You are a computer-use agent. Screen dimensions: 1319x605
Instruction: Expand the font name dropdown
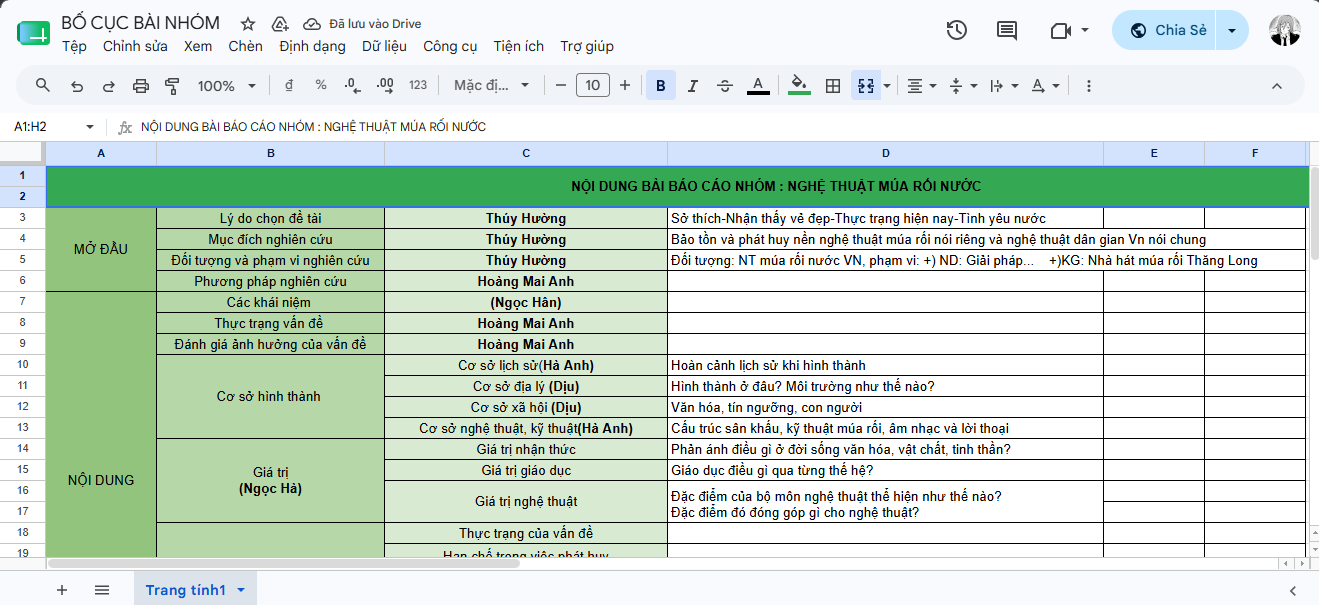[492, 86]
